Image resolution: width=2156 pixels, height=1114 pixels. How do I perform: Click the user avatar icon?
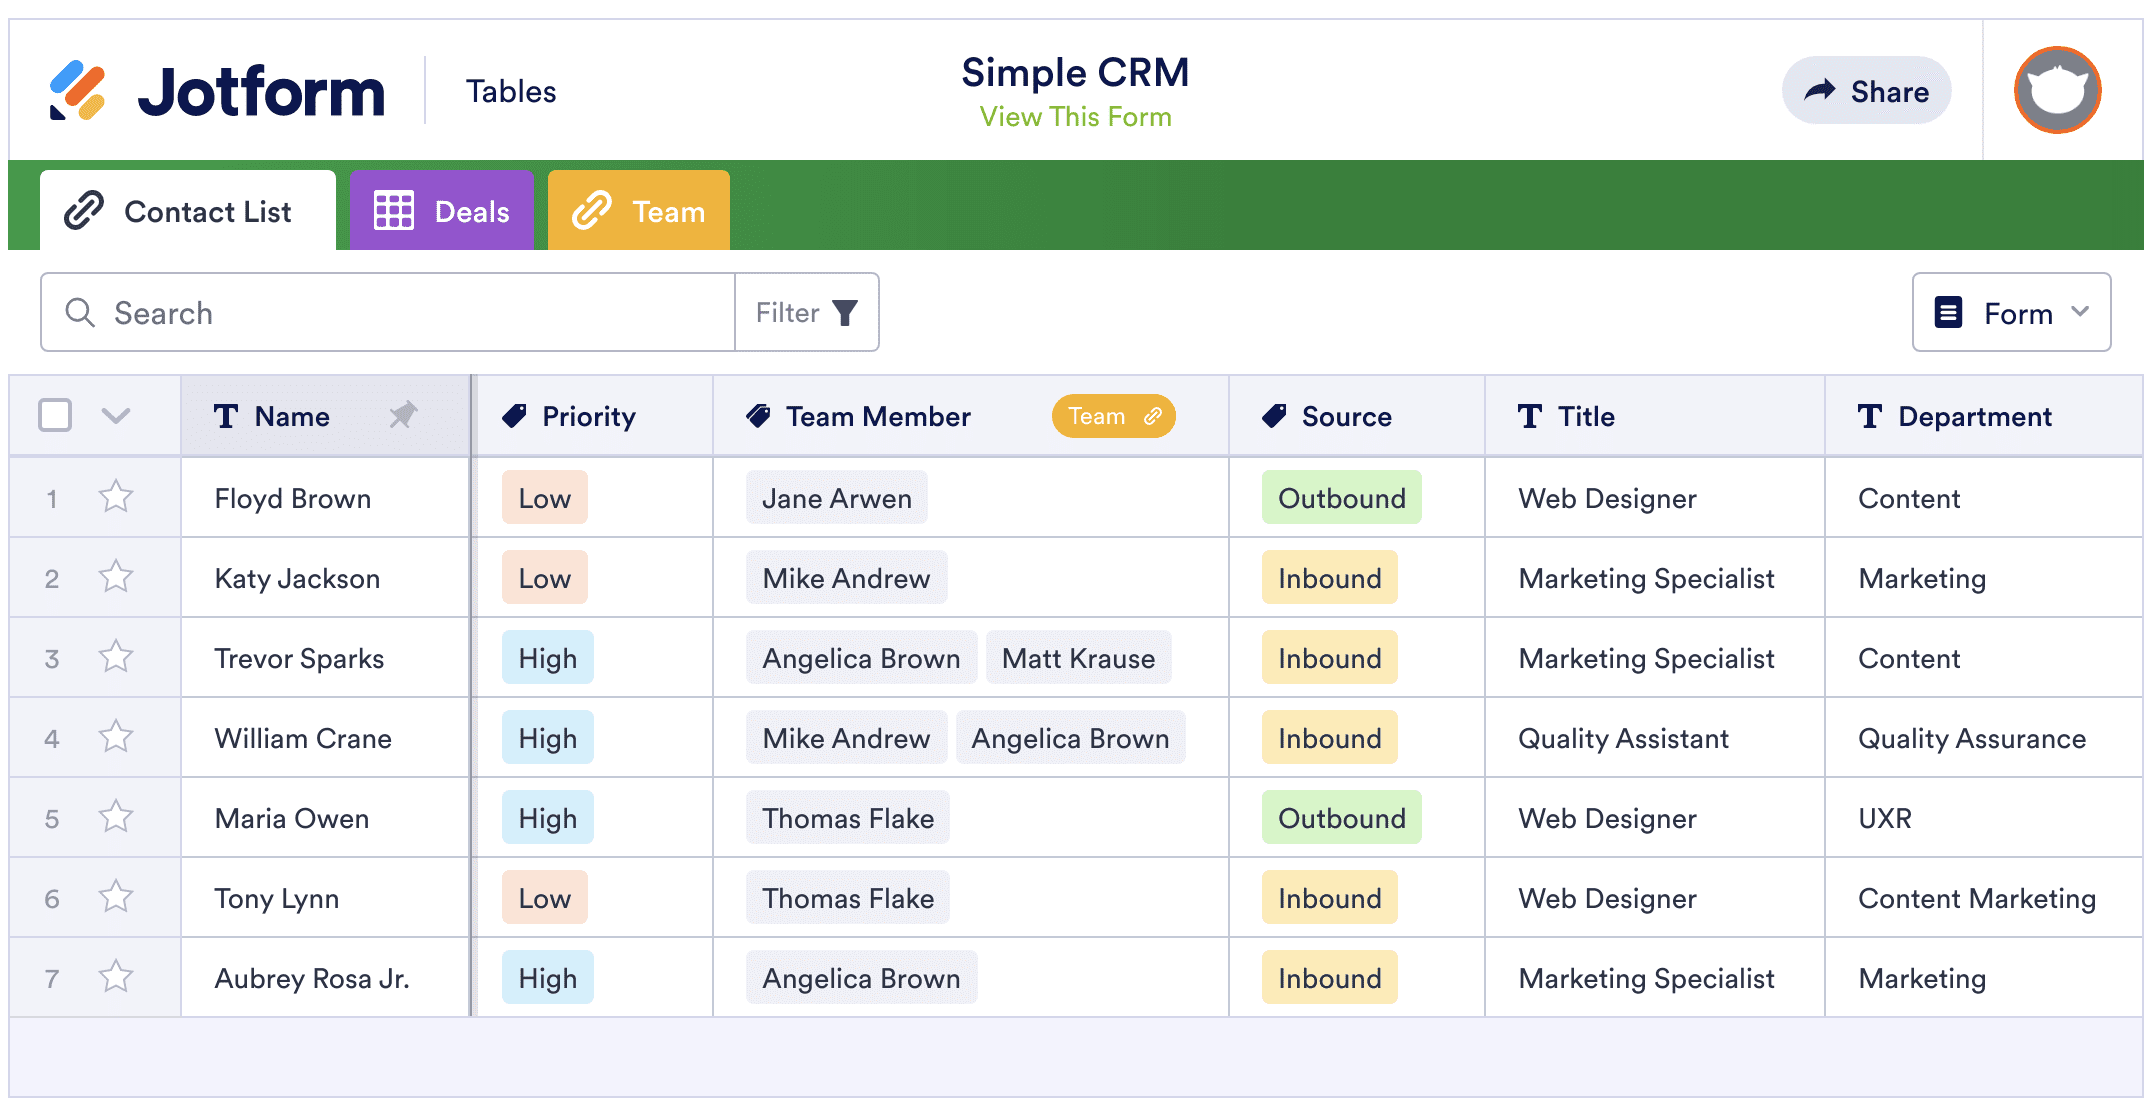pyautogui.click(x=2056, y=91)
